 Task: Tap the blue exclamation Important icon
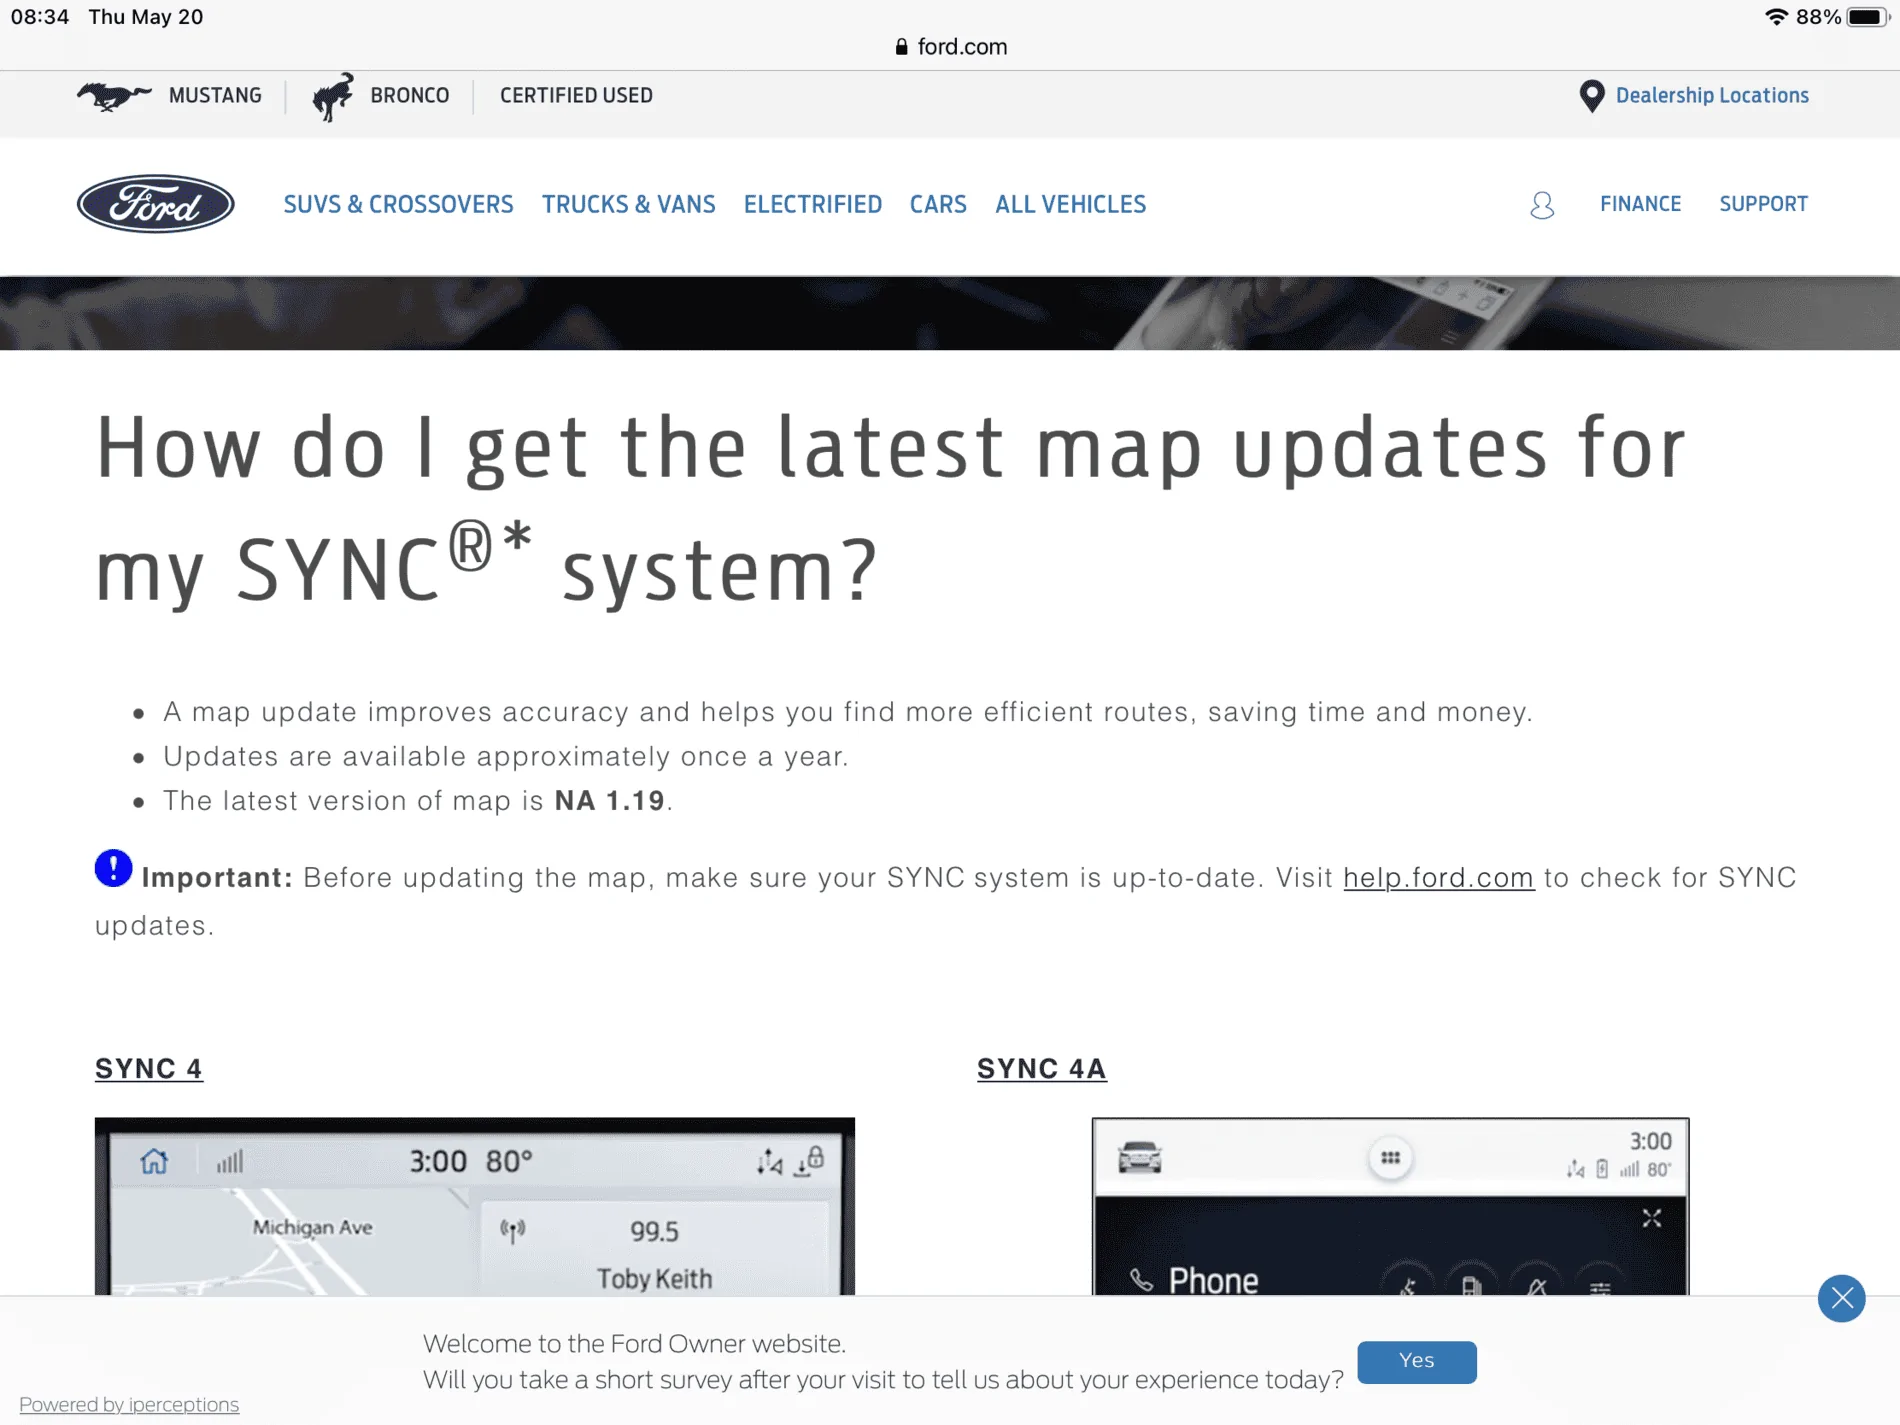click(x=113, y=868)
